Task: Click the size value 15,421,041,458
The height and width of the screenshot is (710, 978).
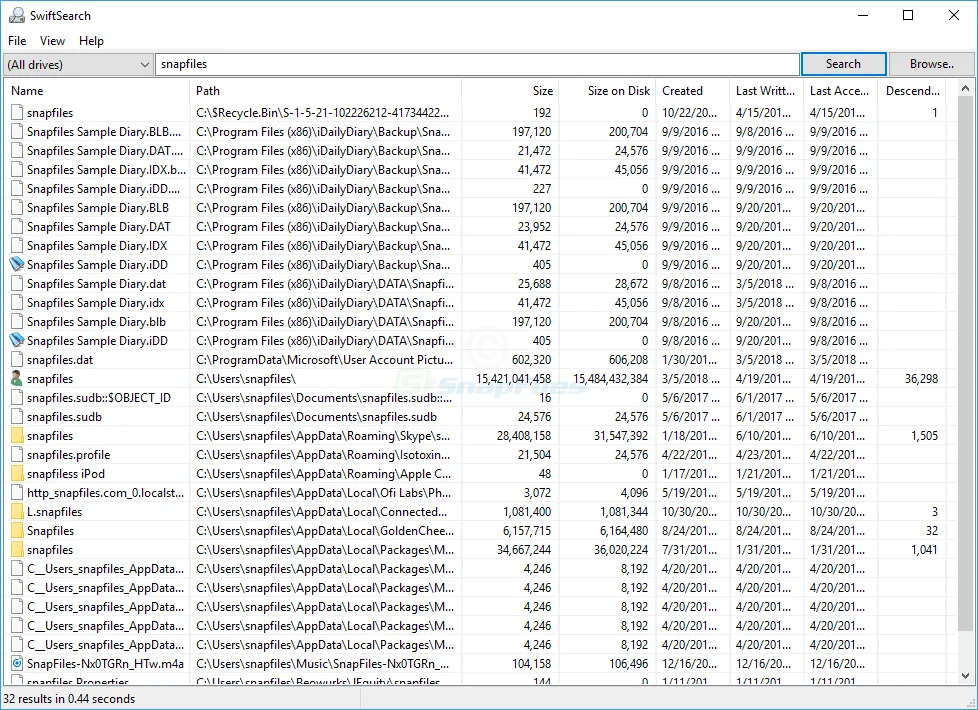Action: click(x=513, y=379)
